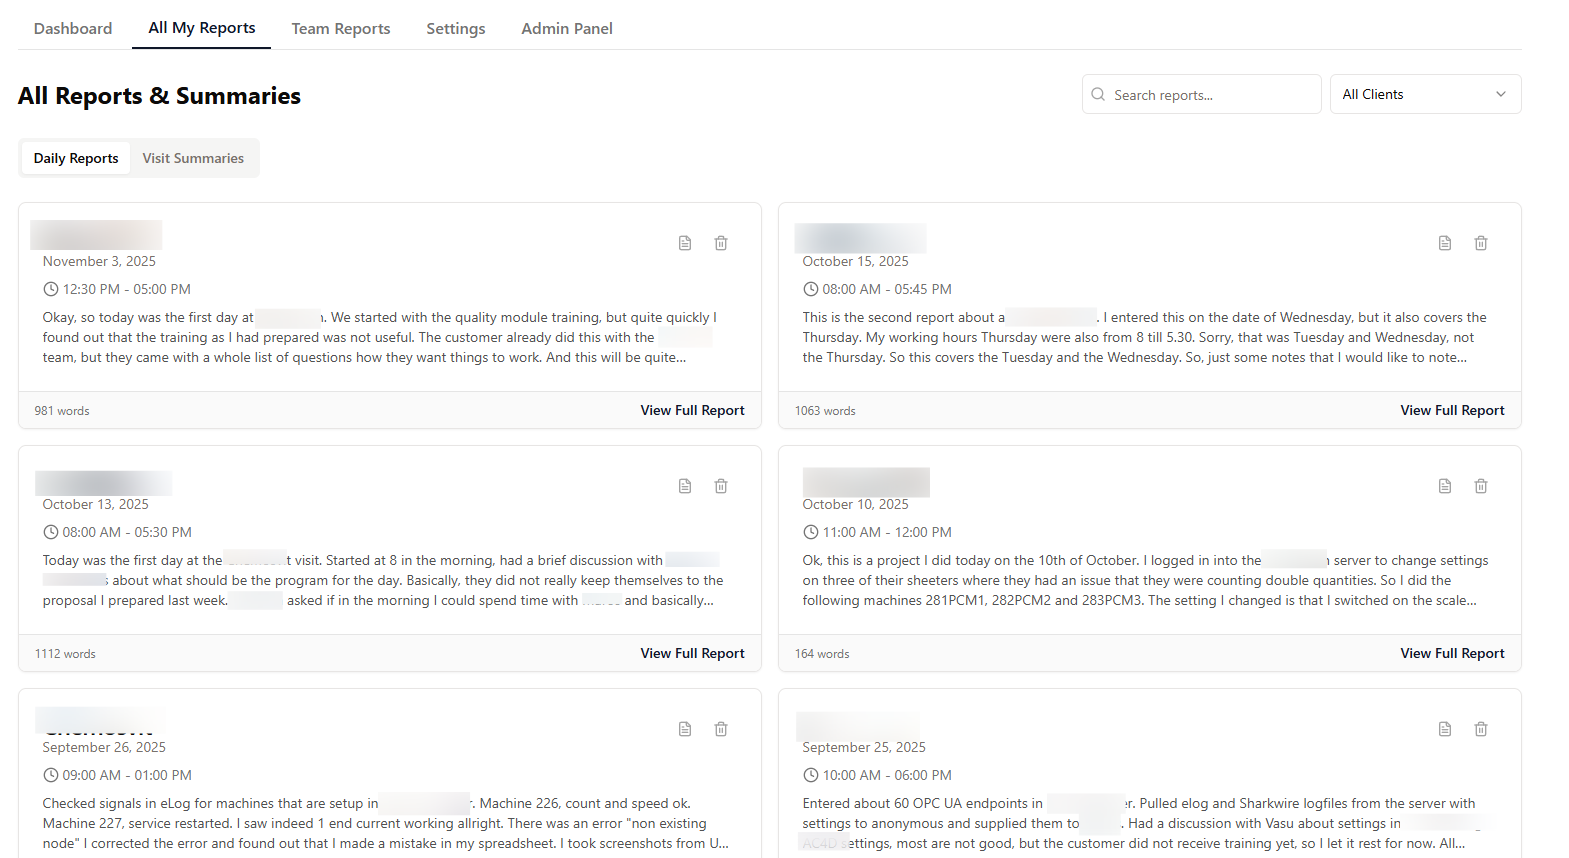Delete the September 25, 2025 report

click(x=1481, y=729)
